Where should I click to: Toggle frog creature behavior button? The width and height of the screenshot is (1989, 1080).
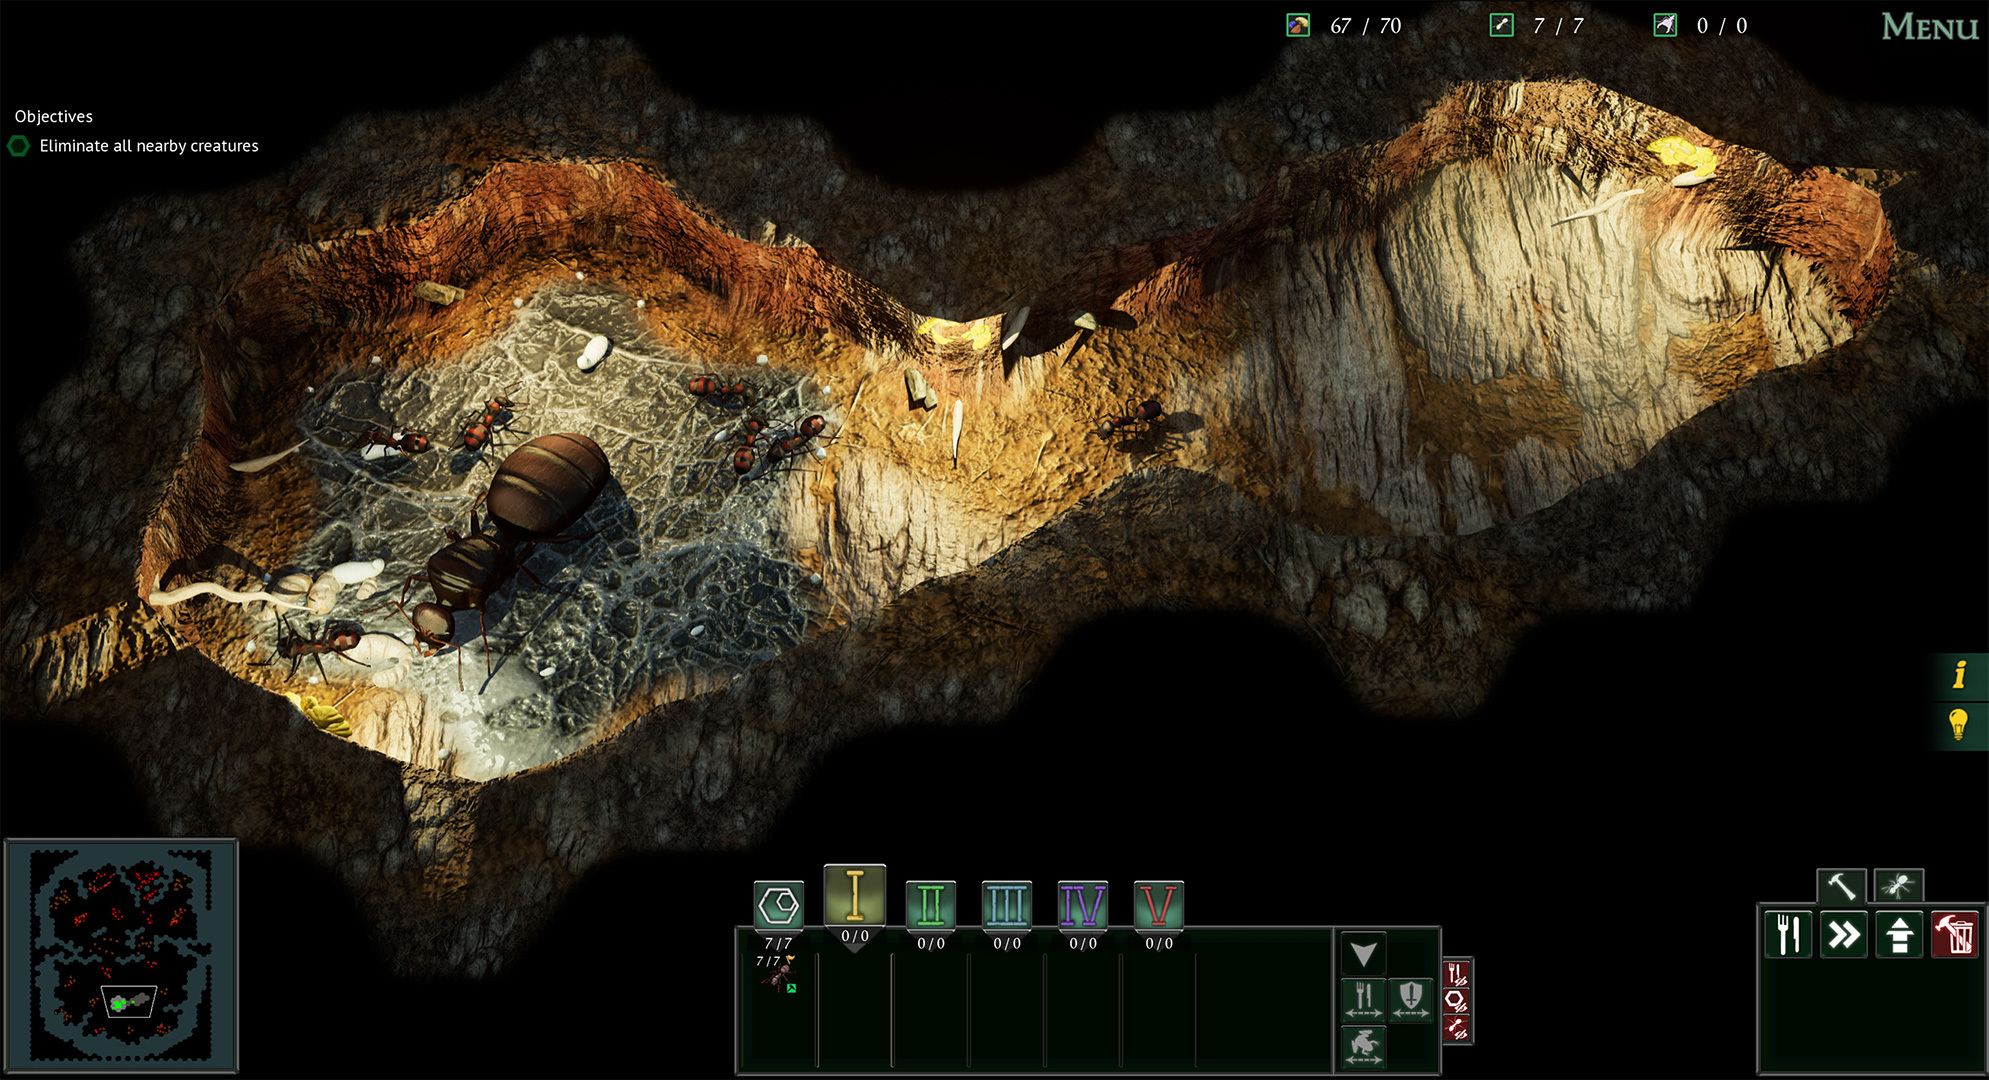click(x=1363, y=1046)
